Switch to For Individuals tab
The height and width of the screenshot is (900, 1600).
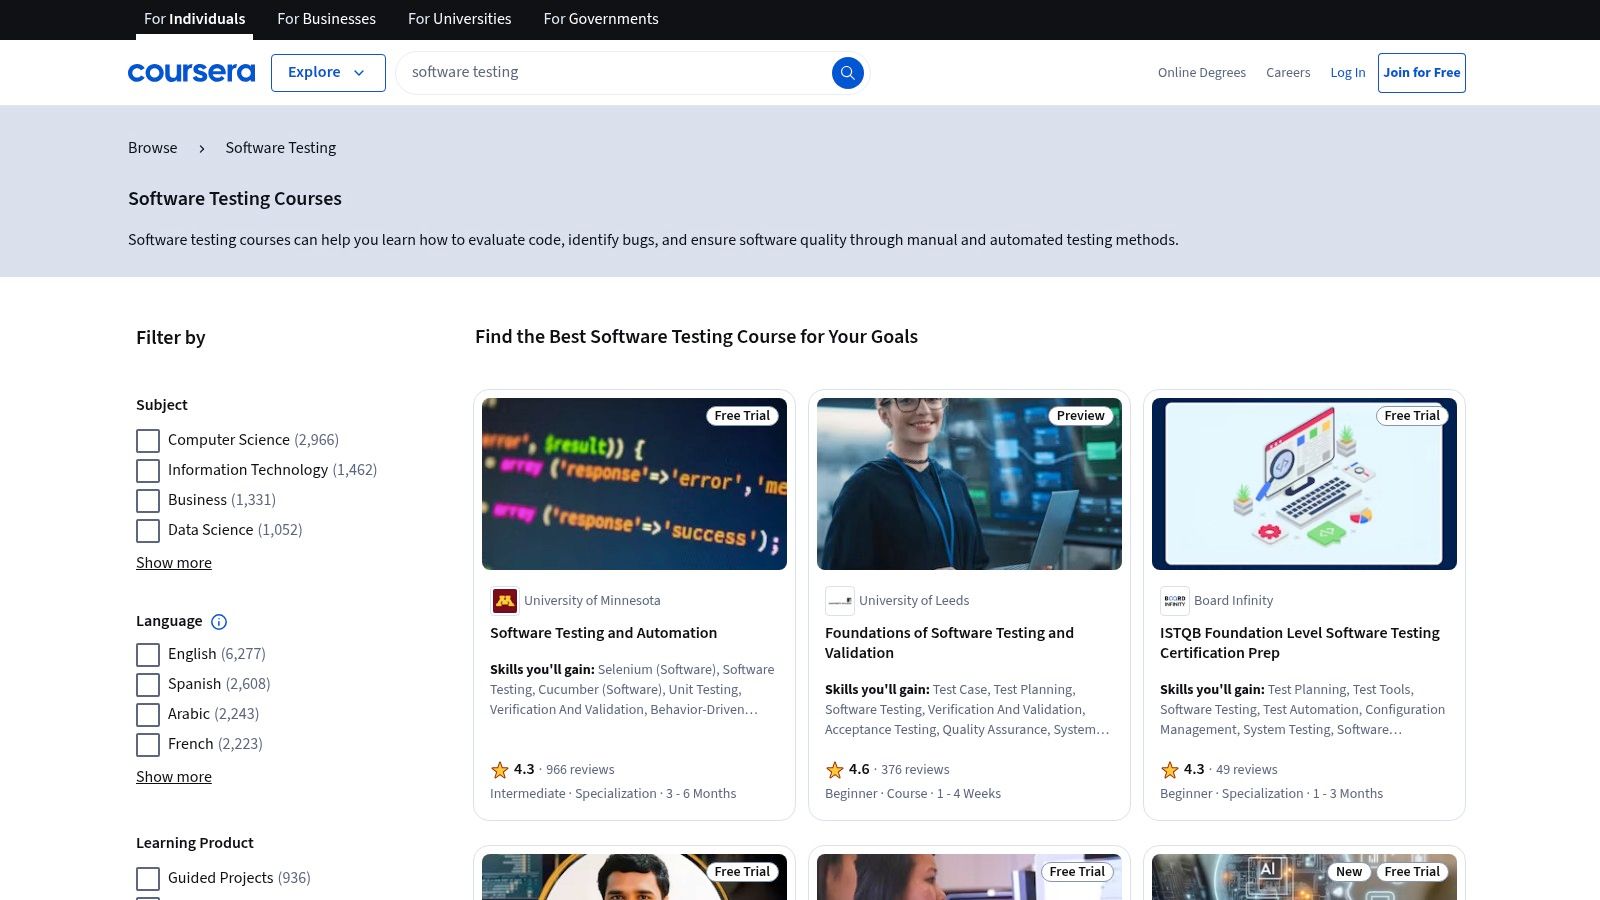[x=194, y=19]
